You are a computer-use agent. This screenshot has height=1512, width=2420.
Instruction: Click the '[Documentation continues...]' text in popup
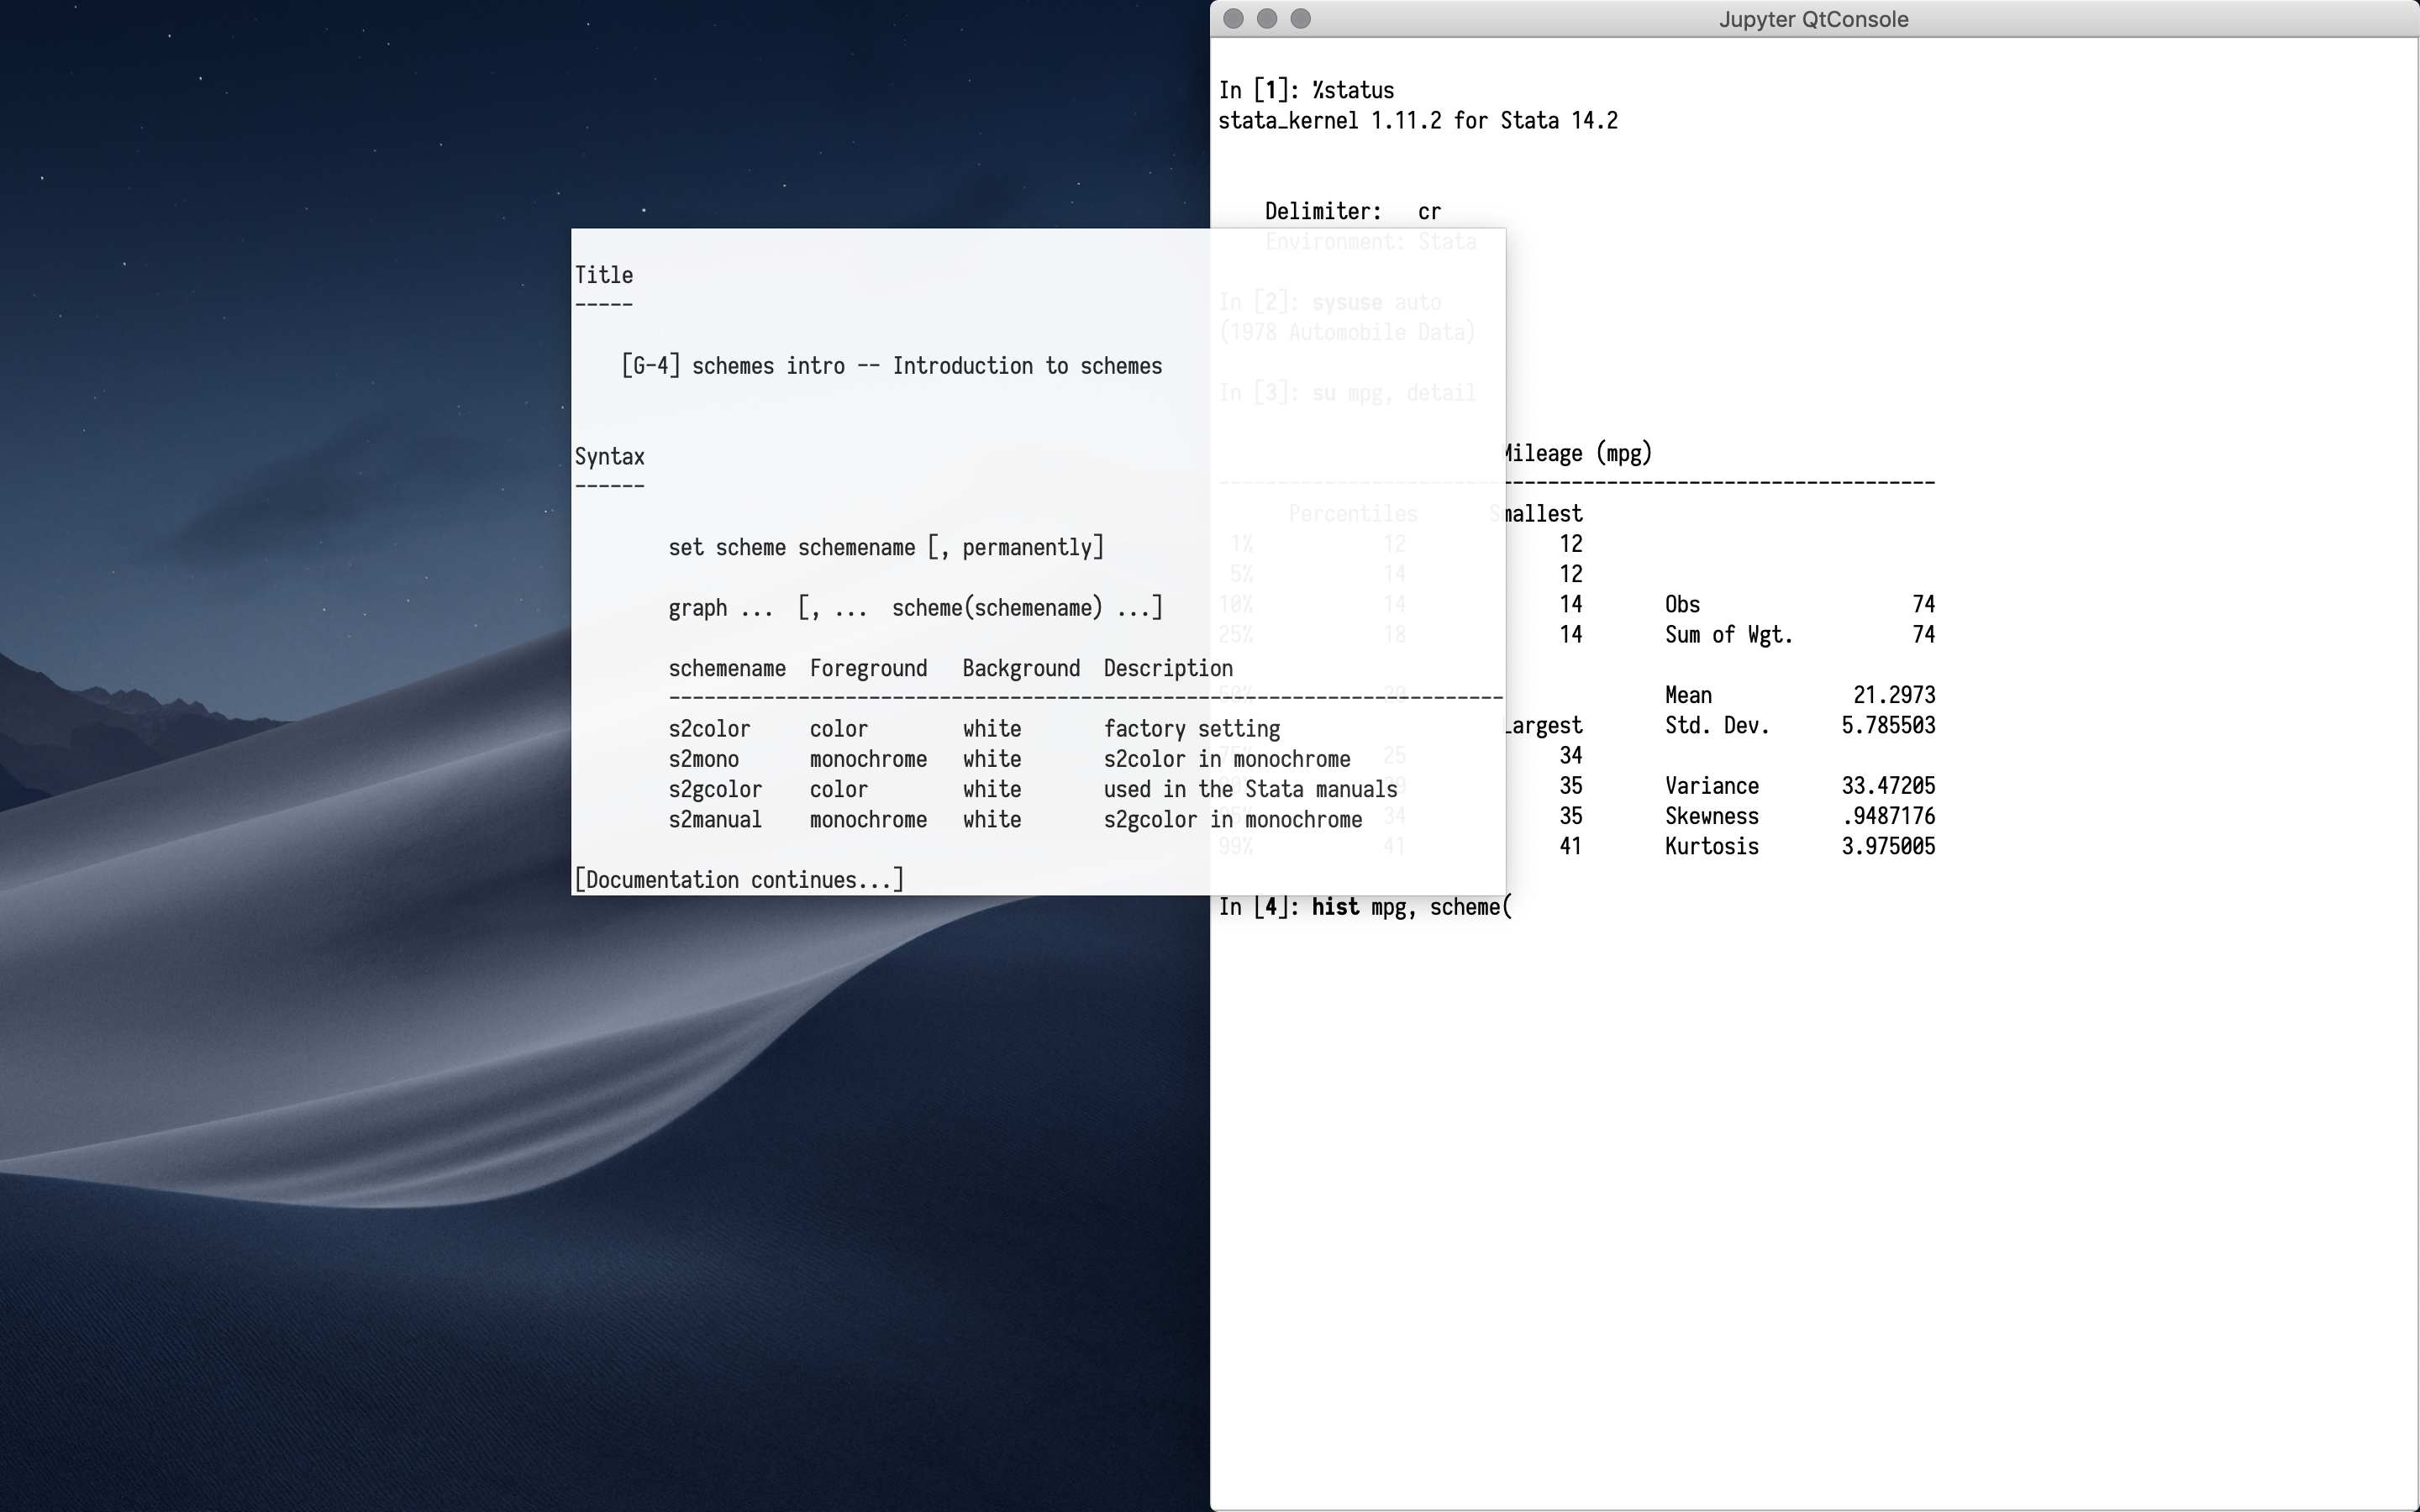pyautogui.click(x=739, y=880)
